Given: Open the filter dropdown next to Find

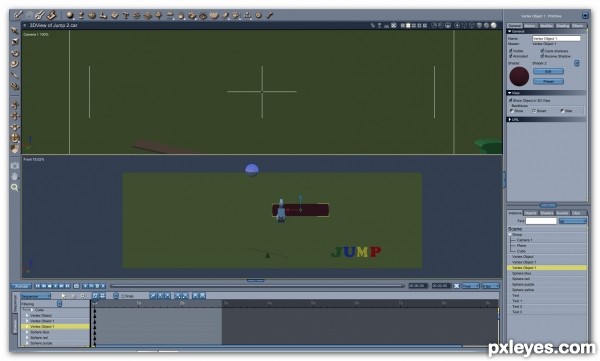Looking at the screenshot, I should [572, 221].
